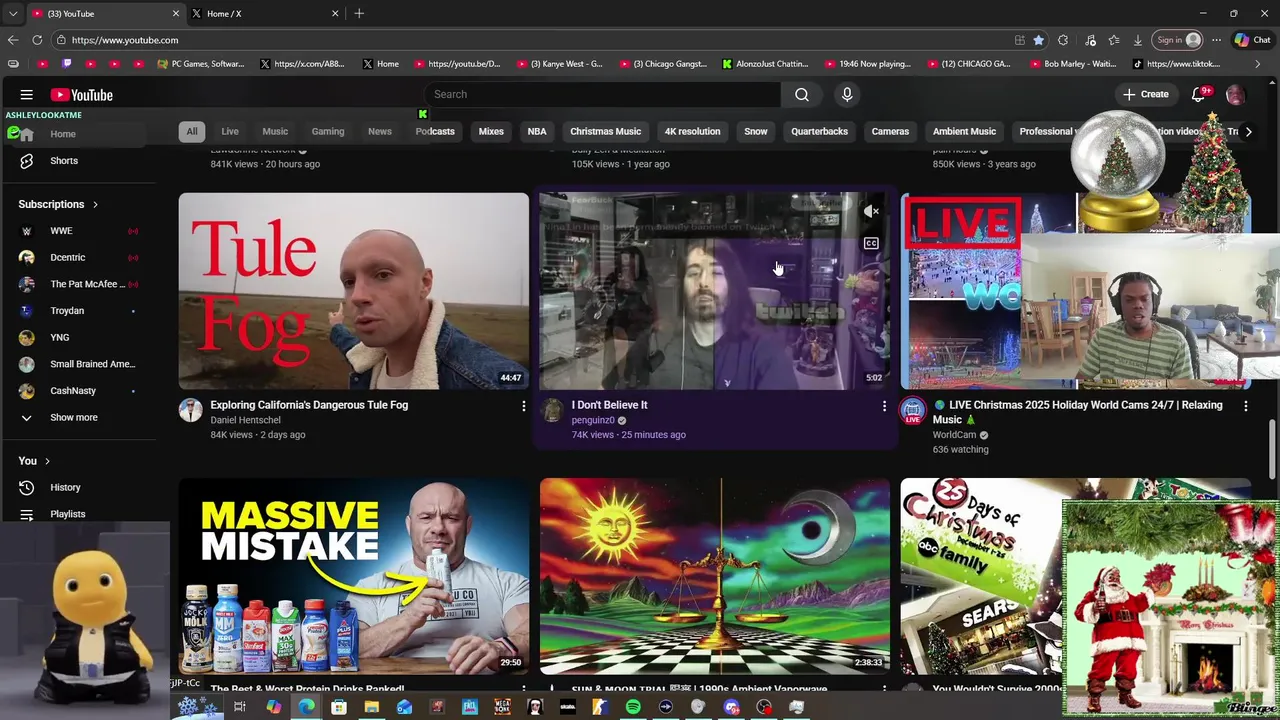Unmute the previewing video speaker icon

click(871, 211)
